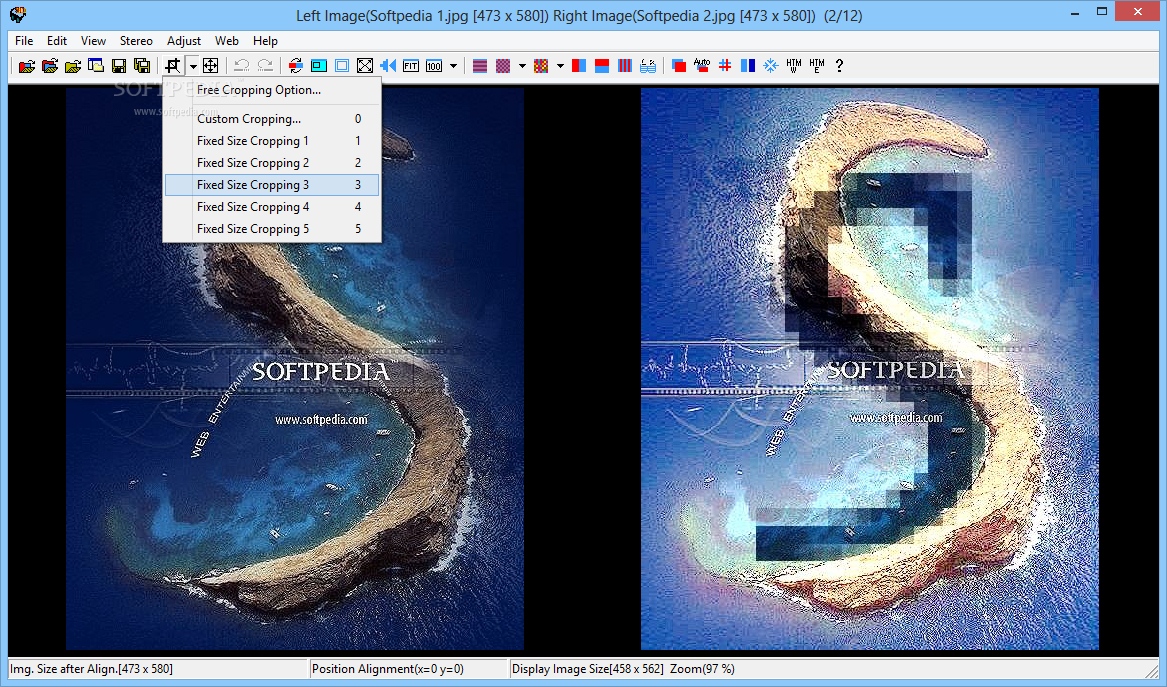The height and width of the screenshot is (687, 1167).
Task: Expand dropdown after multicolor checkered icon
Action: (x=560, y=65)
